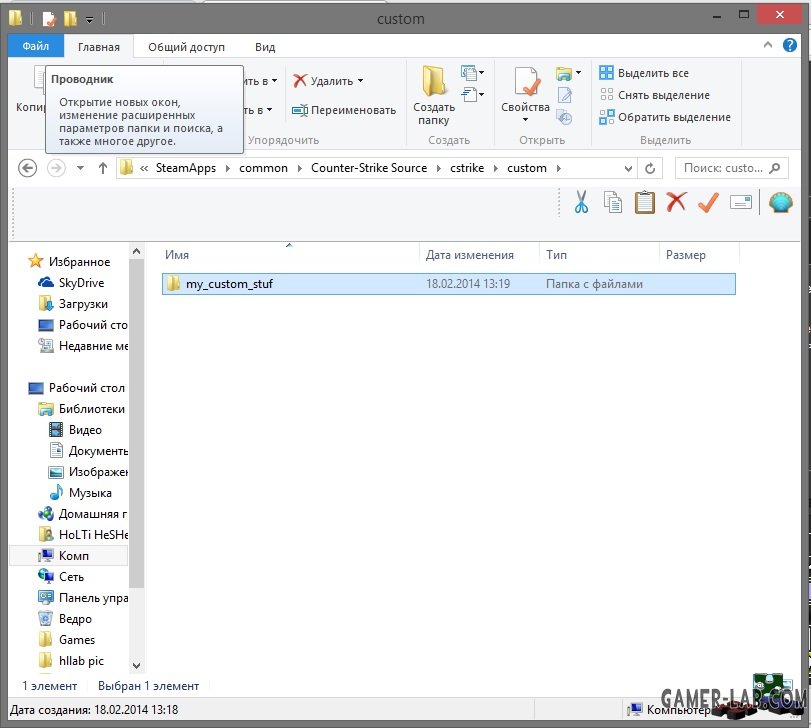
Task: Go up one folder level arrow
Action: 102,168
